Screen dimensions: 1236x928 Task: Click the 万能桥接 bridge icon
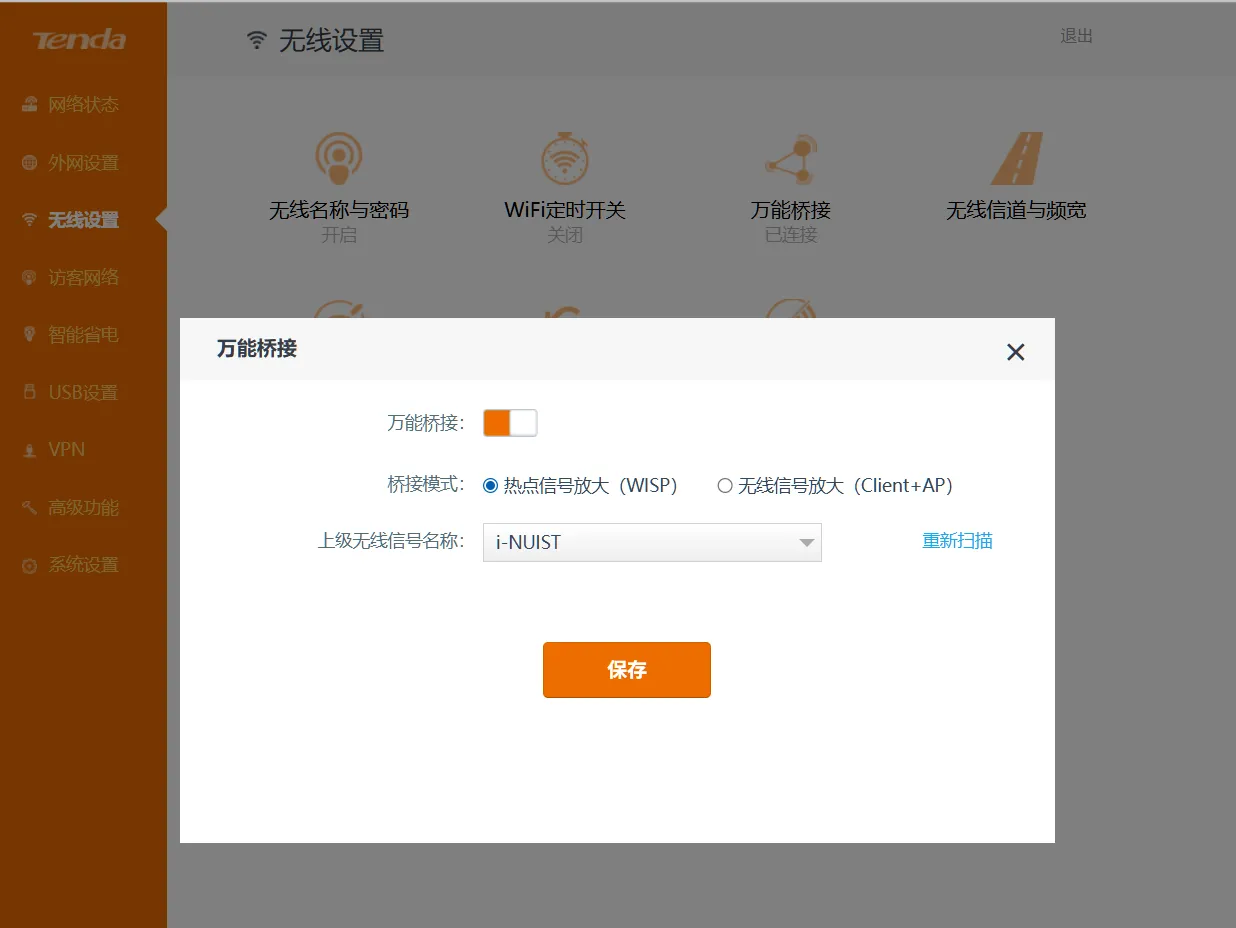[790, 159]
